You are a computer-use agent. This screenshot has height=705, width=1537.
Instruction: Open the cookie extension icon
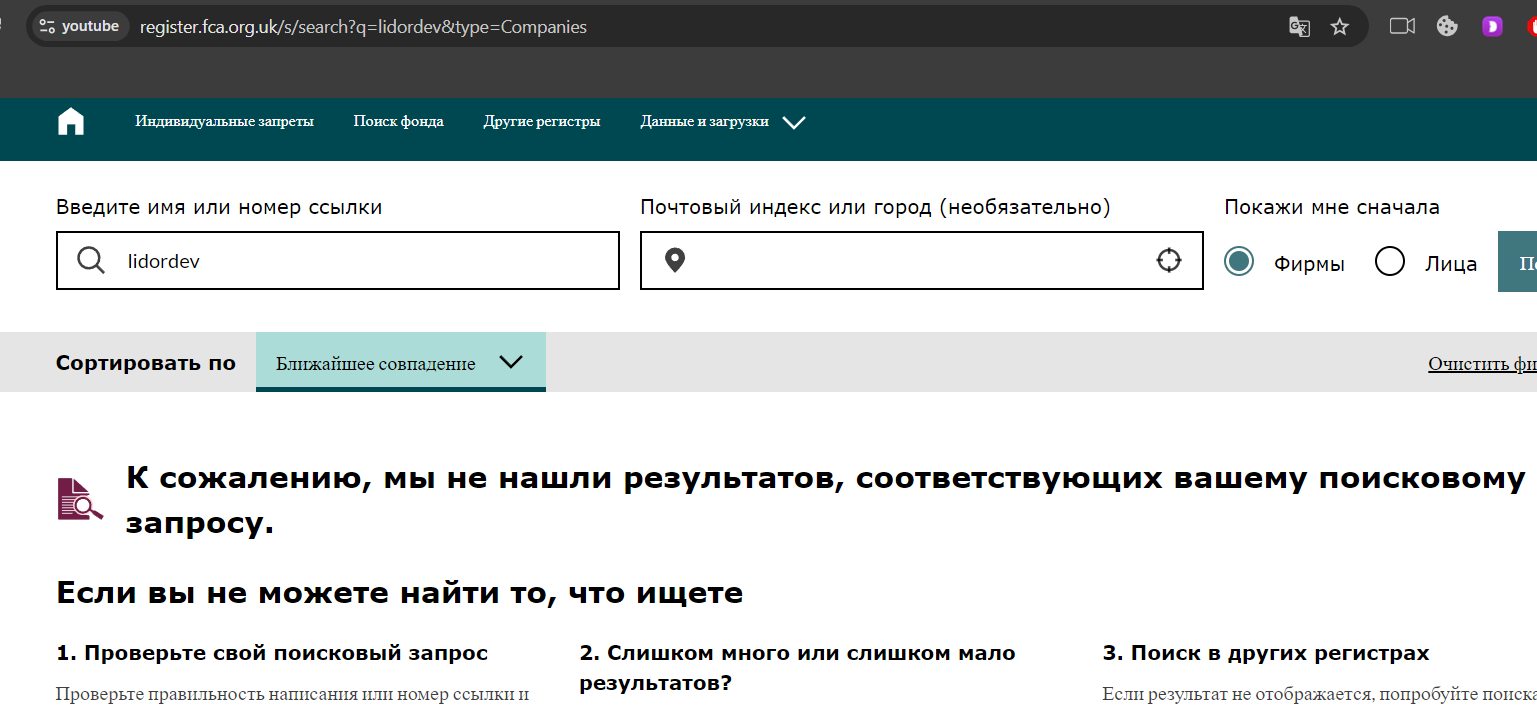(1447, 27)
